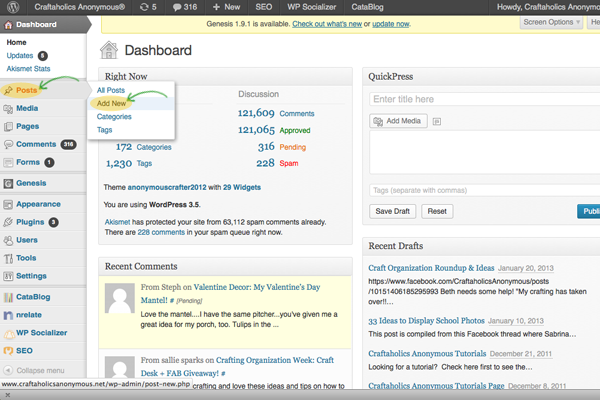Open the + New menu in admin bar

(226, 7)
